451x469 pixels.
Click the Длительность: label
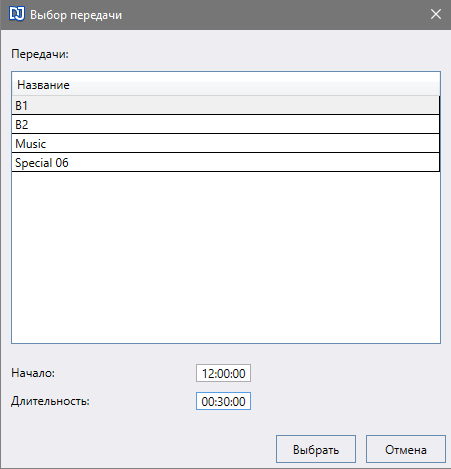(50, 401)
